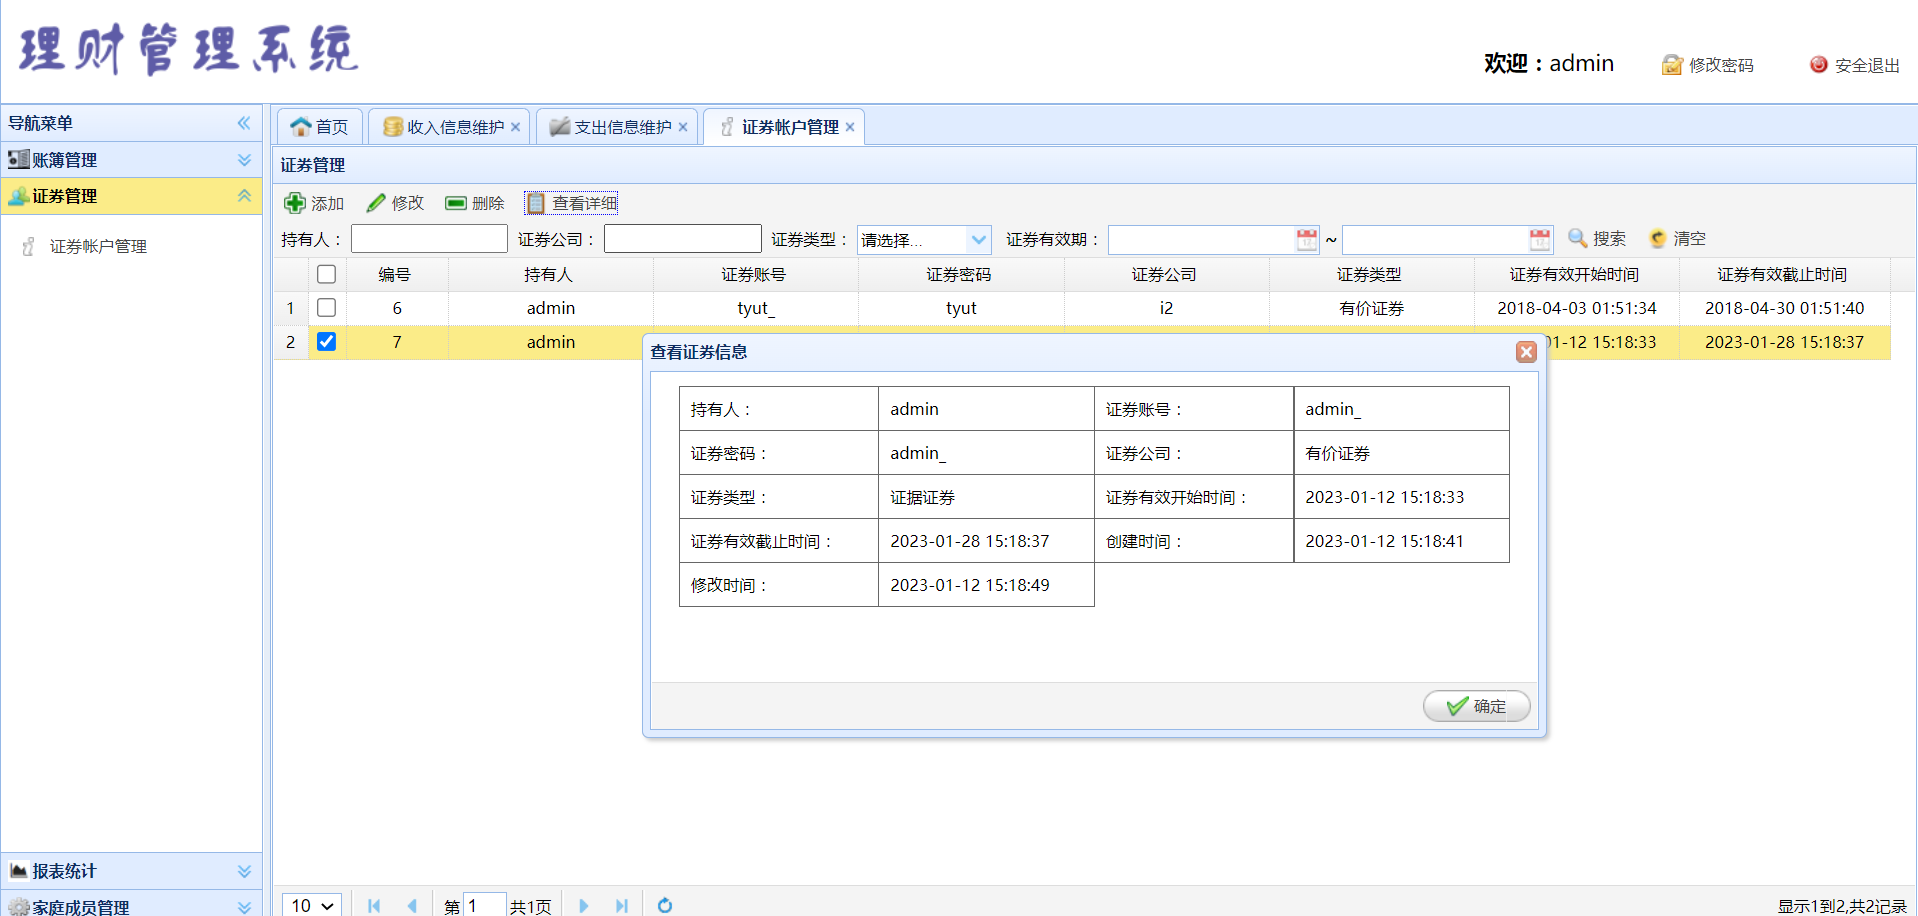The width and height of the screenshot is (1918, 916).
Task: Click the 修改密码 change password link
Action: [x=1708, y=65]
